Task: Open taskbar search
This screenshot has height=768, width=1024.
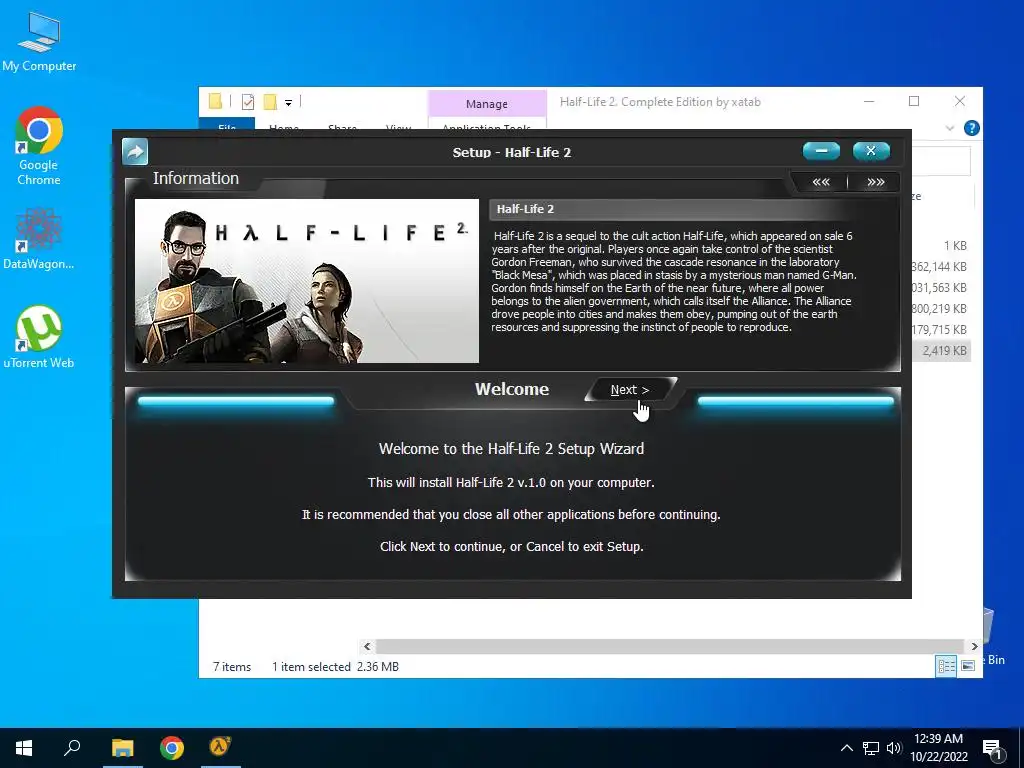Action: pyautogui.click(x=72, y=748)
